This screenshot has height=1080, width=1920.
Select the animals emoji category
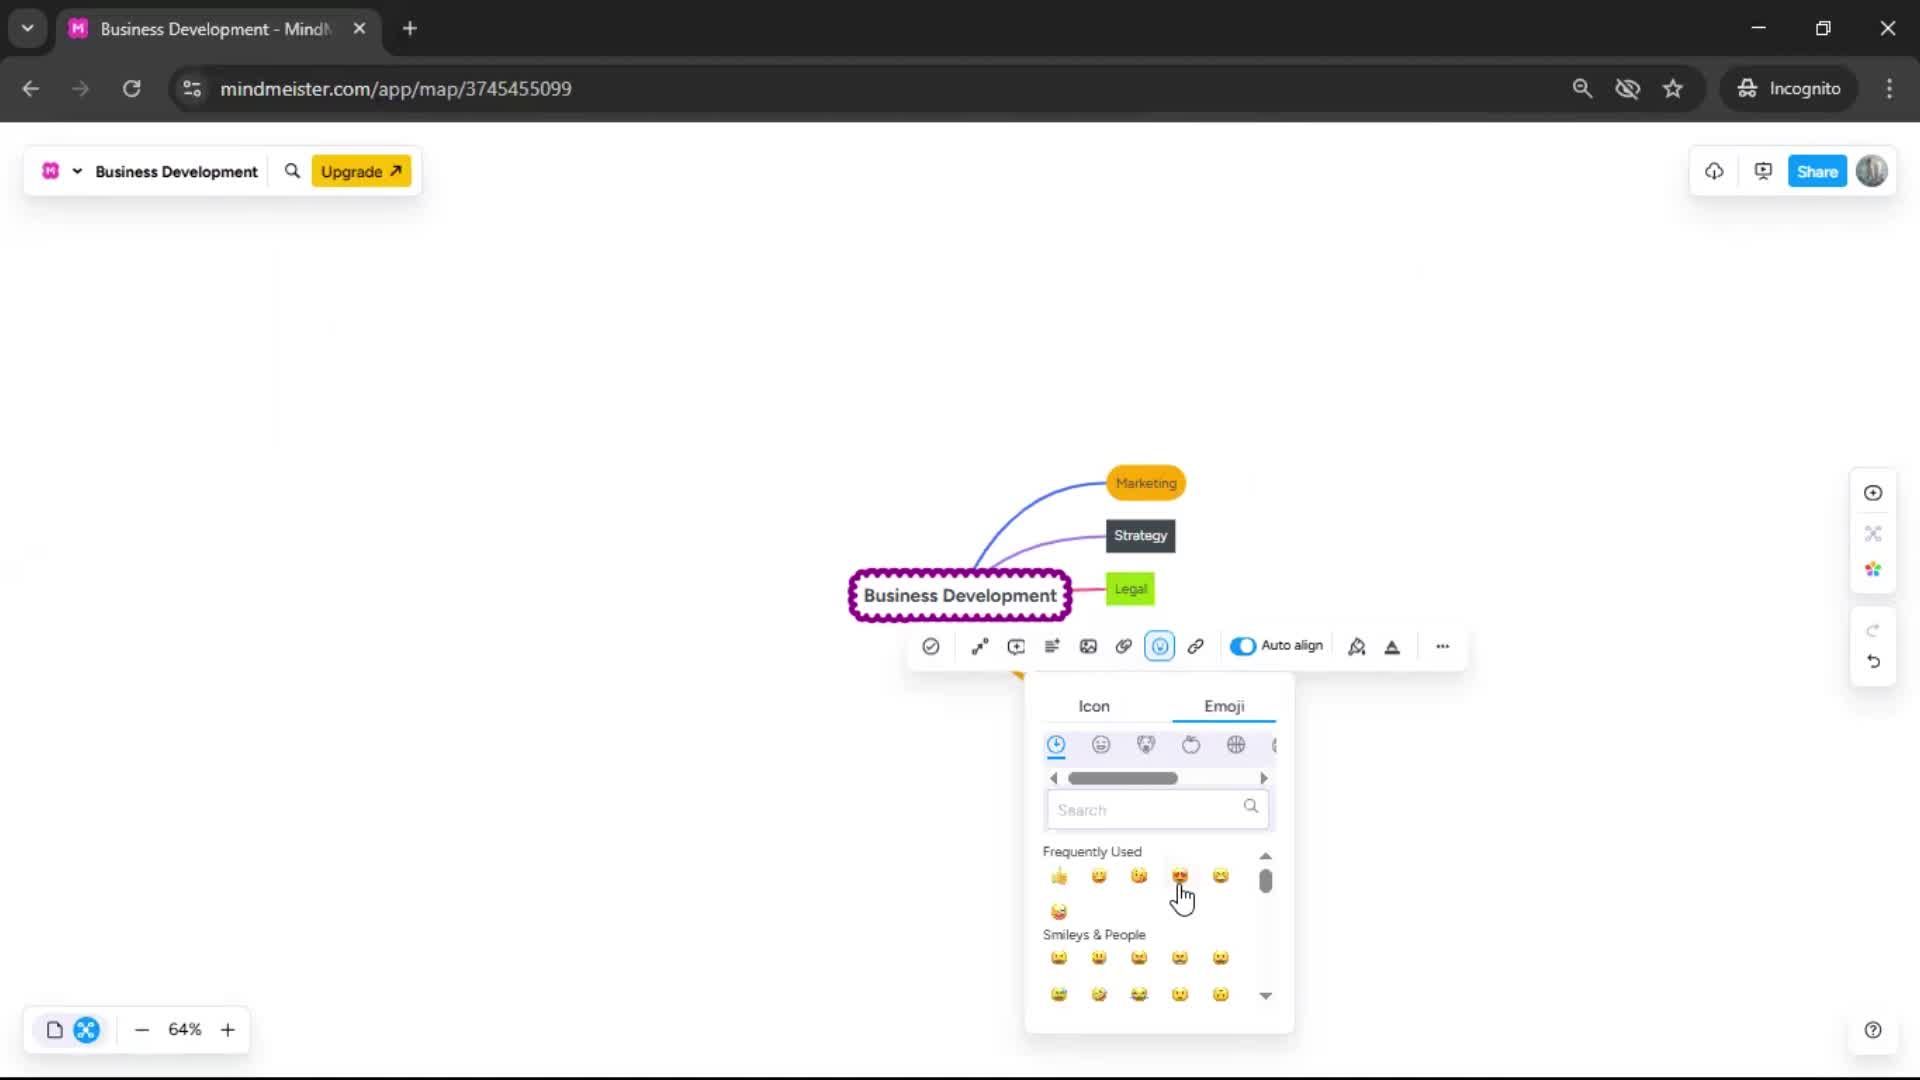click(1146, 745)
